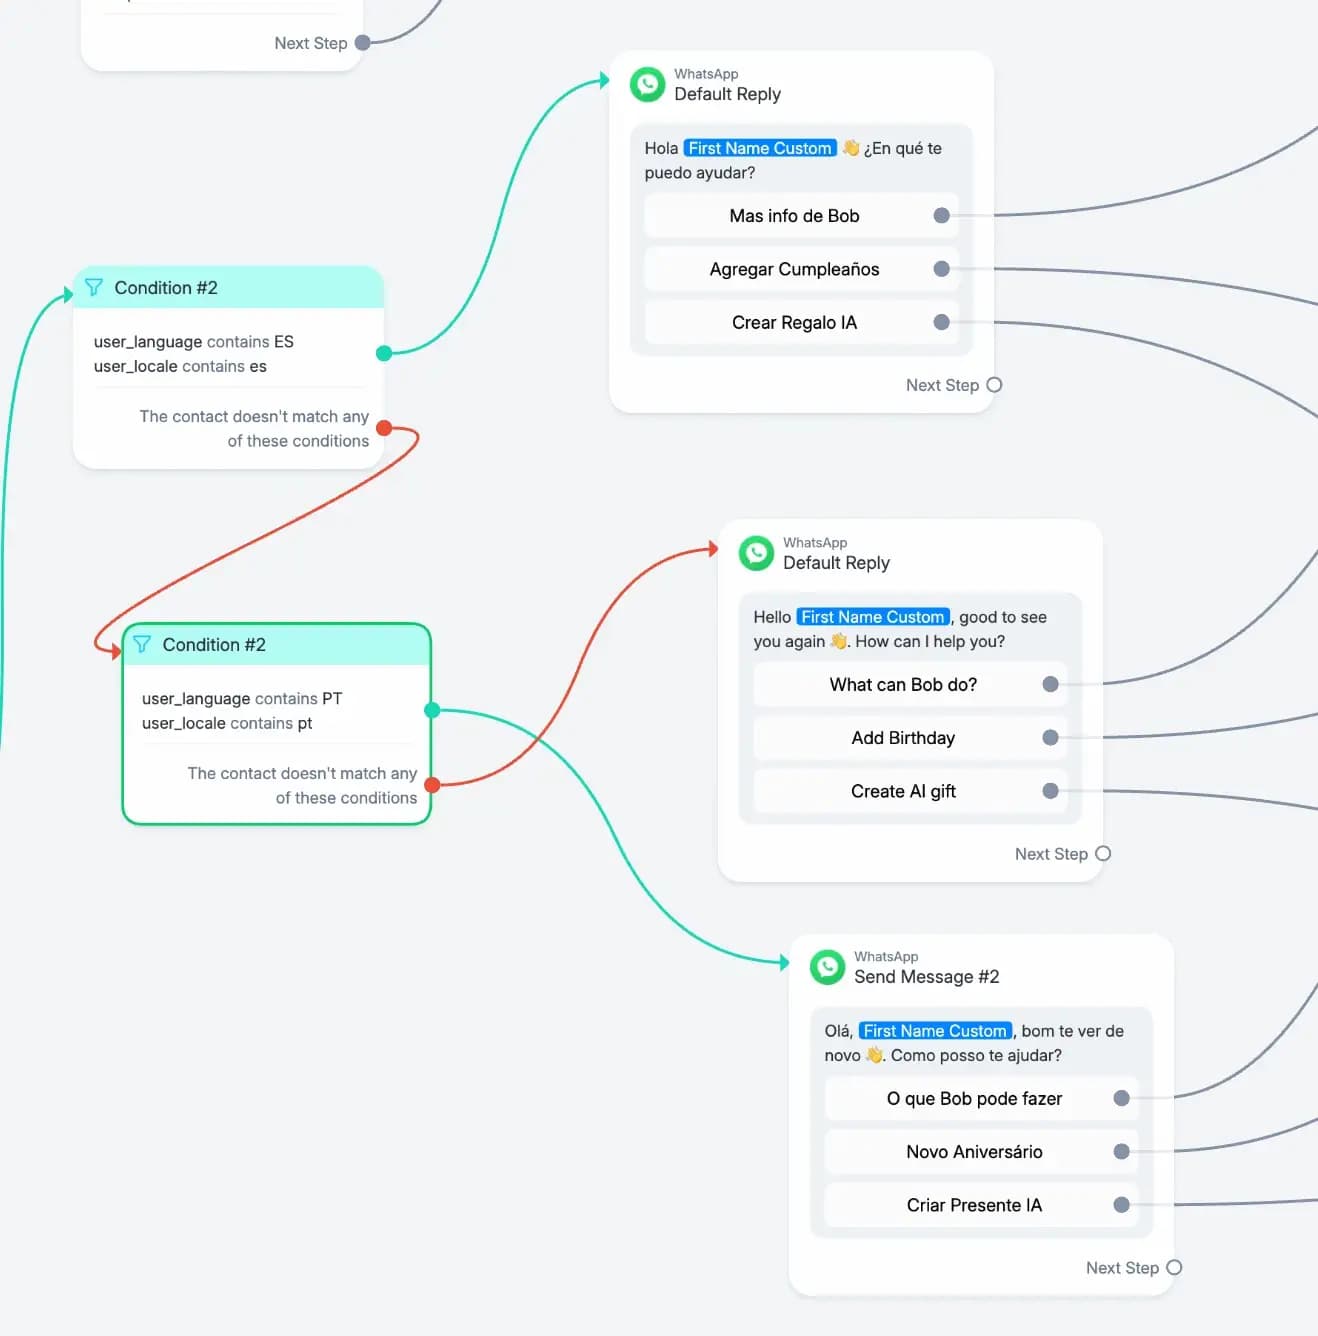Screen dimensions: 1318x1336
Task: Click the green output connector of ES condition
Action: (384, 353)
